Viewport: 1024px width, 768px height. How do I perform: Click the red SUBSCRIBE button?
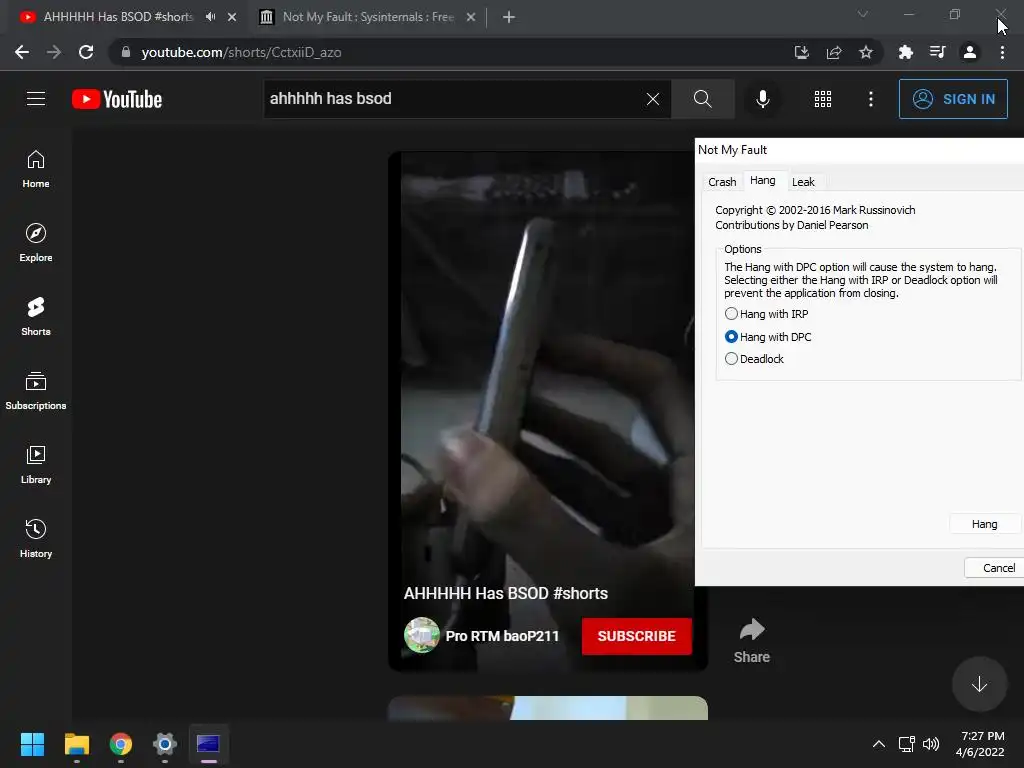click(637, 636)
